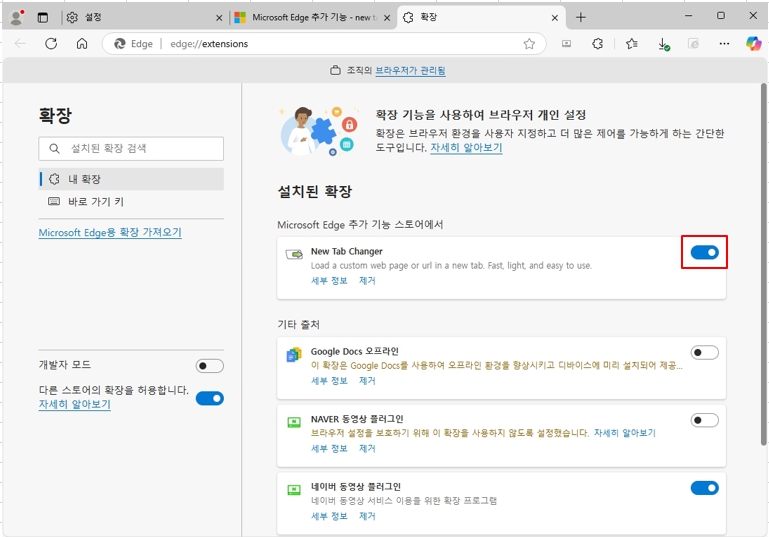Open the favorites list icon

coord(632,44)
